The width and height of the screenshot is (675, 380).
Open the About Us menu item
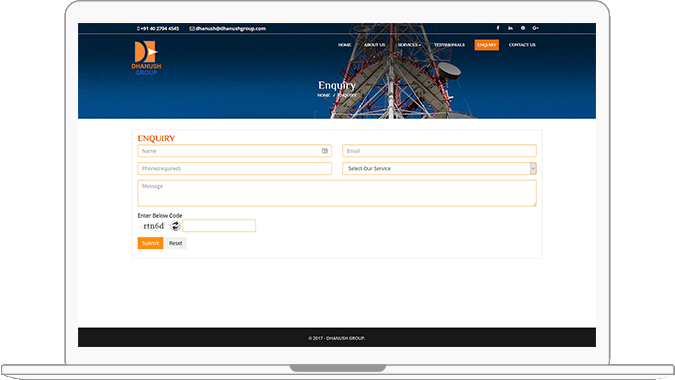375,45
